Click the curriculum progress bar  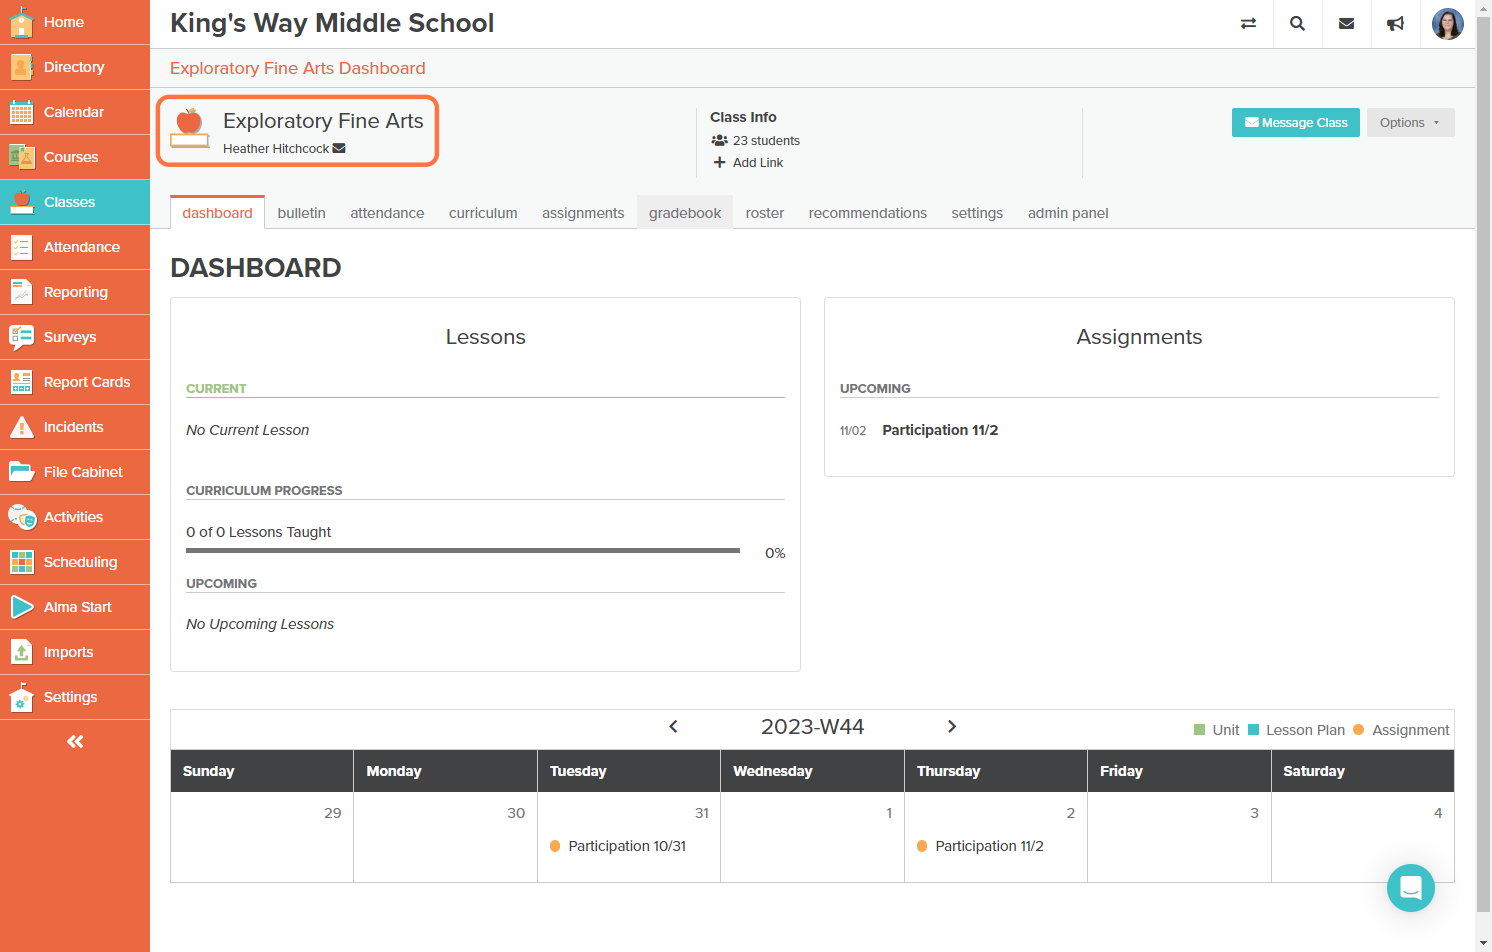(463, 551)
